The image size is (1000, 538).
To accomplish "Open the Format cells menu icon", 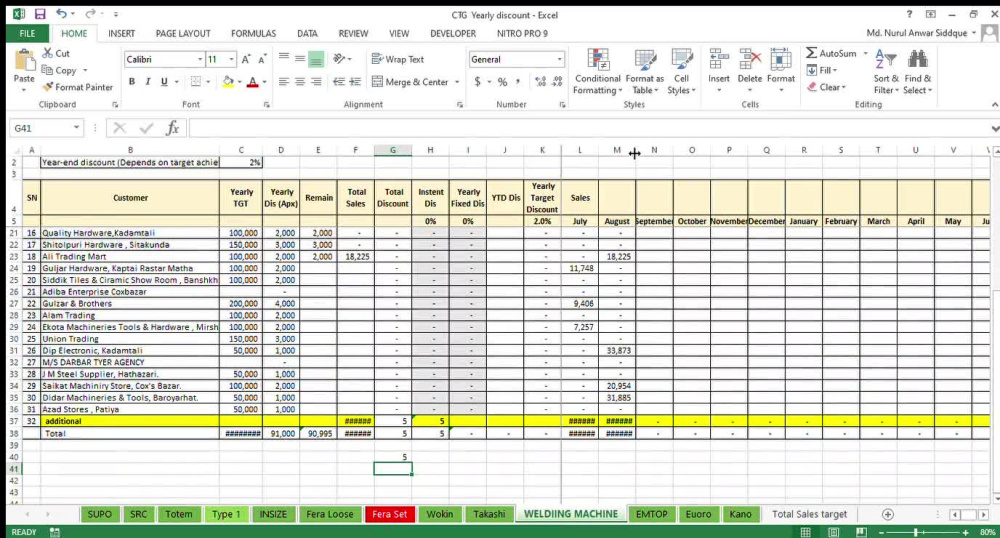I will pos(781,61).
